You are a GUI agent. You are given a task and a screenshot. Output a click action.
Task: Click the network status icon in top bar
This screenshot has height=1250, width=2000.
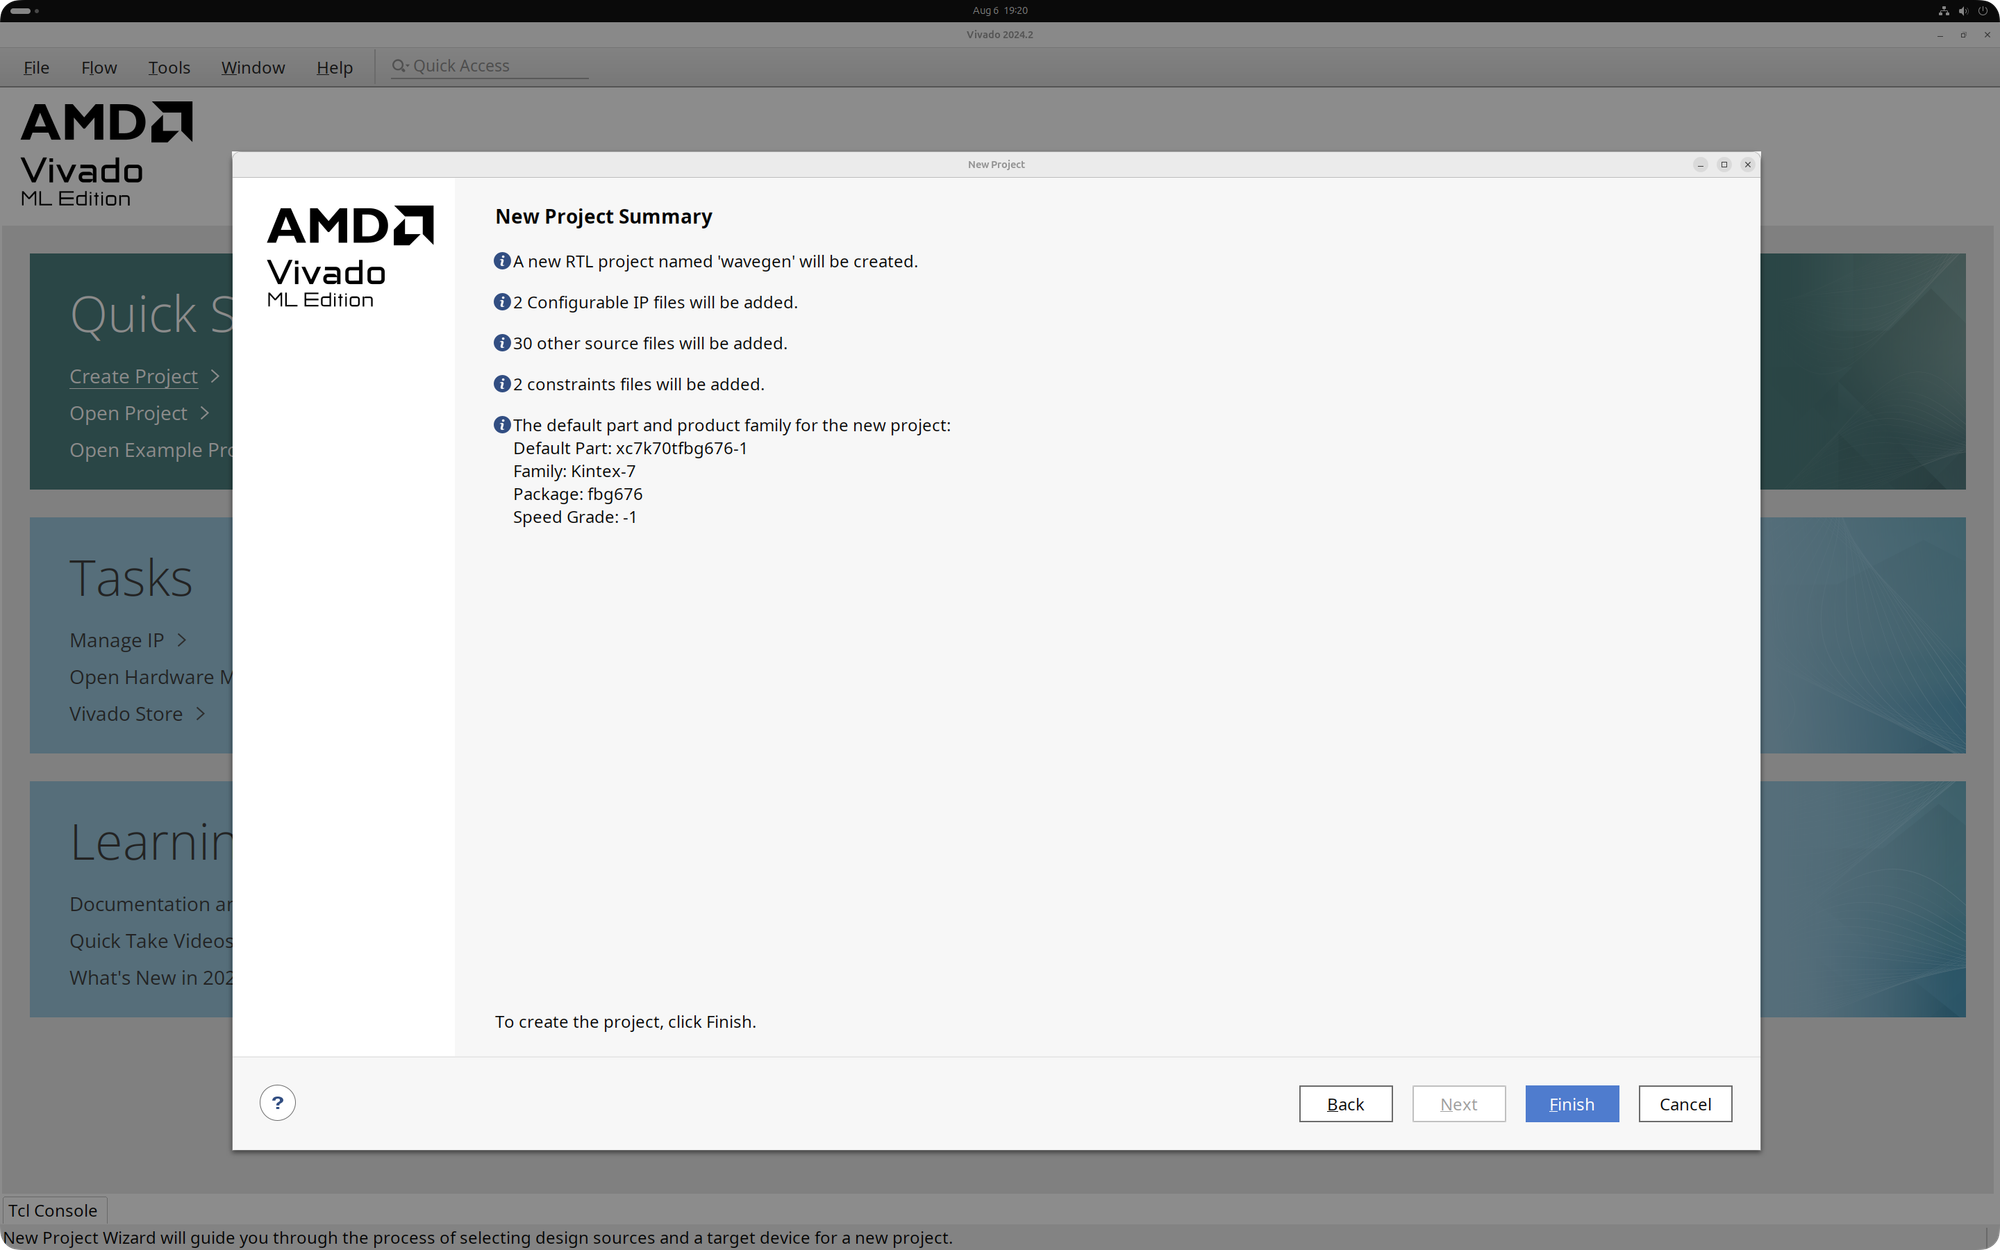(1943, 11)
